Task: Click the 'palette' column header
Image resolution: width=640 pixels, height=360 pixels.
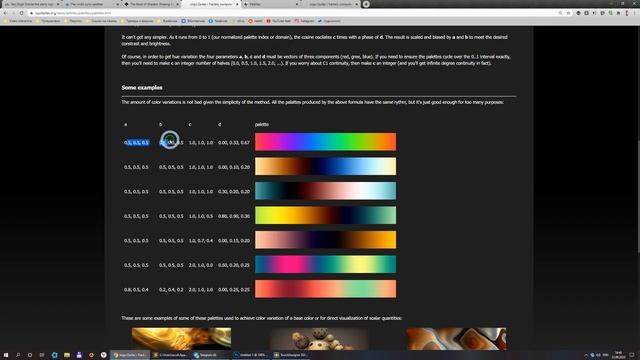Action: [x=262, y=124]
